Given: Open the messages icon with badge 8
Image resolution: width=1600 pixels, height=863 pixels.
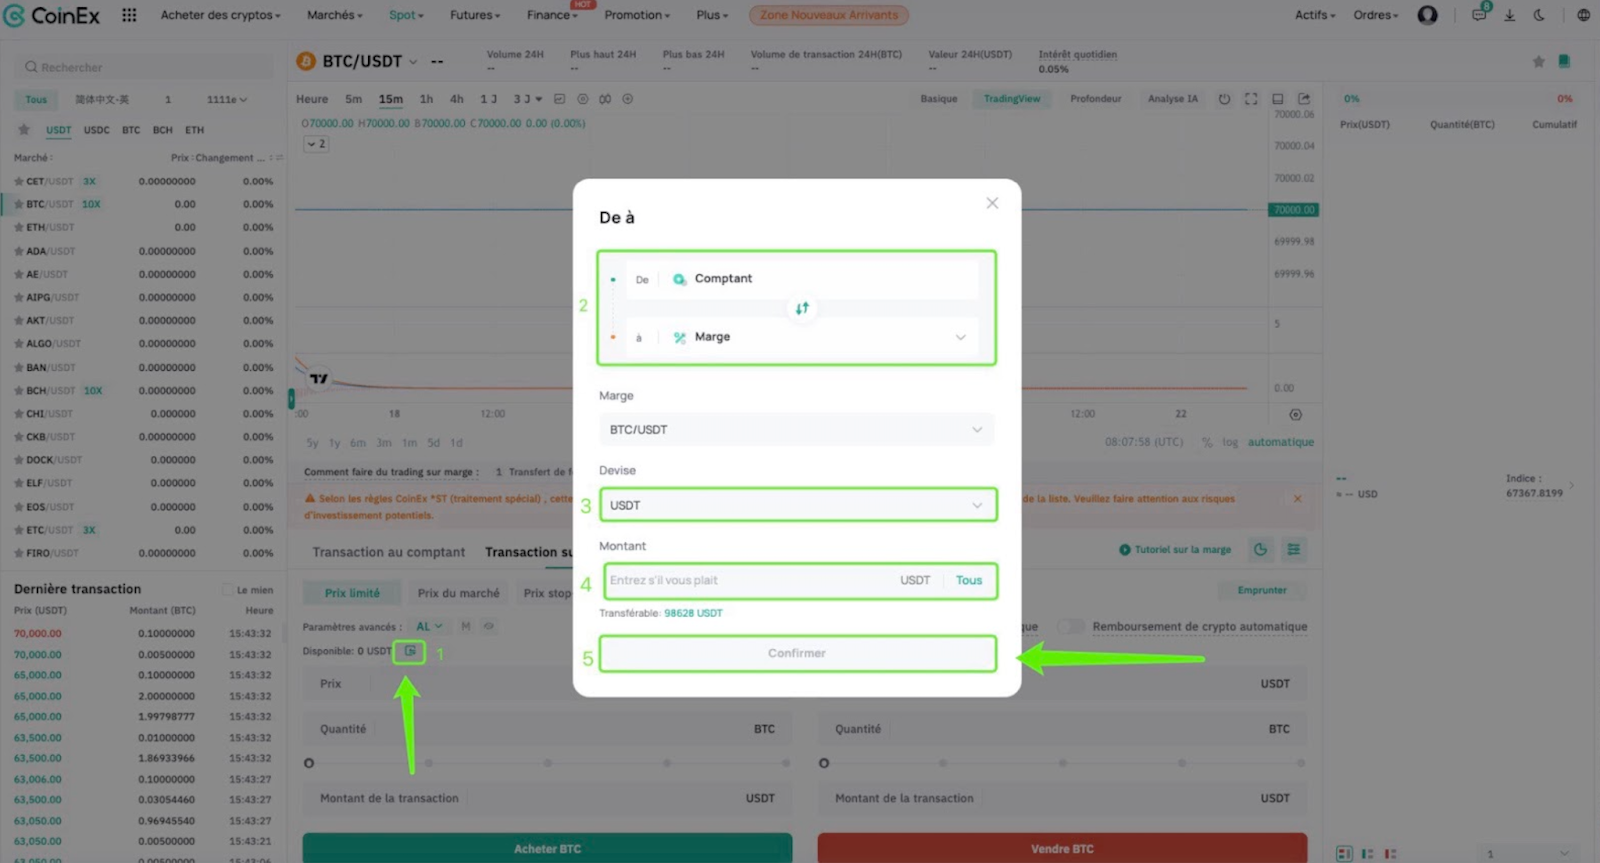Looking at the screenshot, I should (1479, 15).
